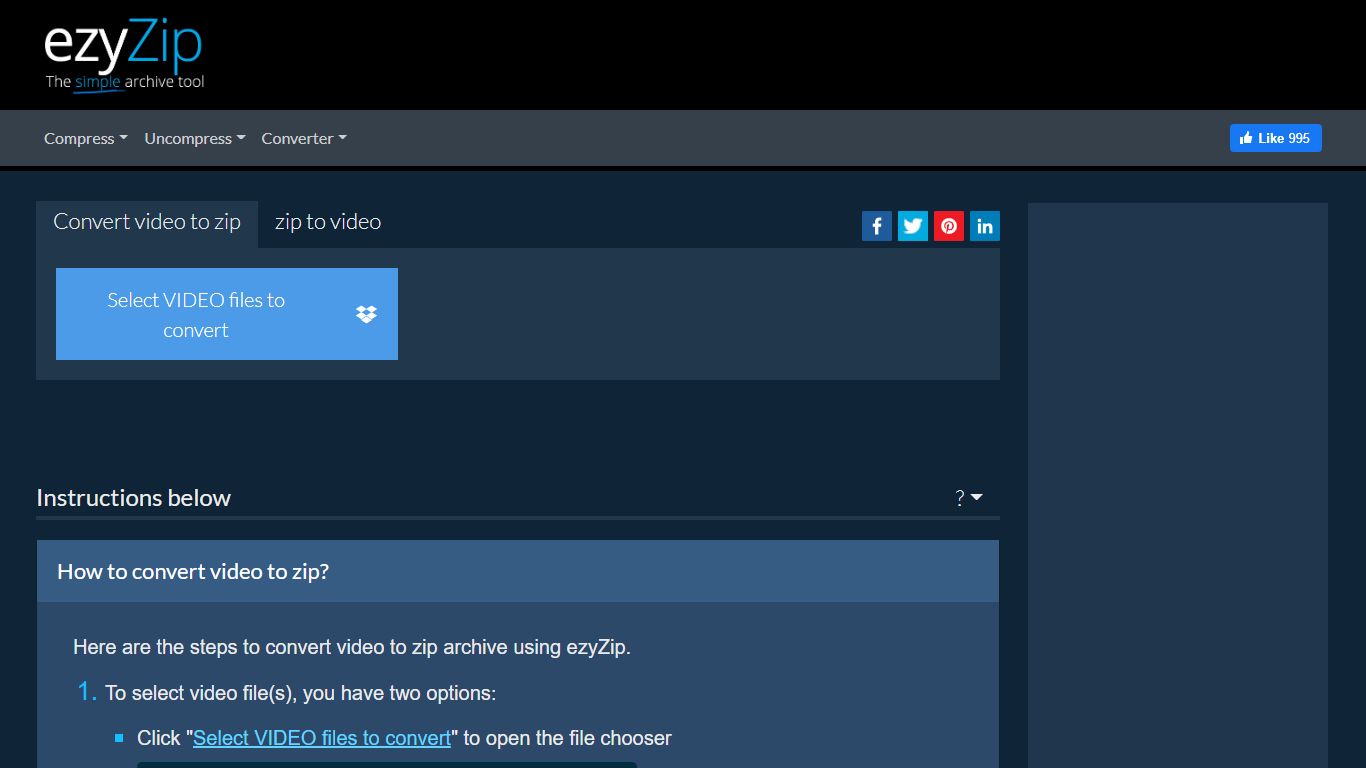
Task: Click the step 1 text 'To select video file(s)'
Action: tap(201, 693)
